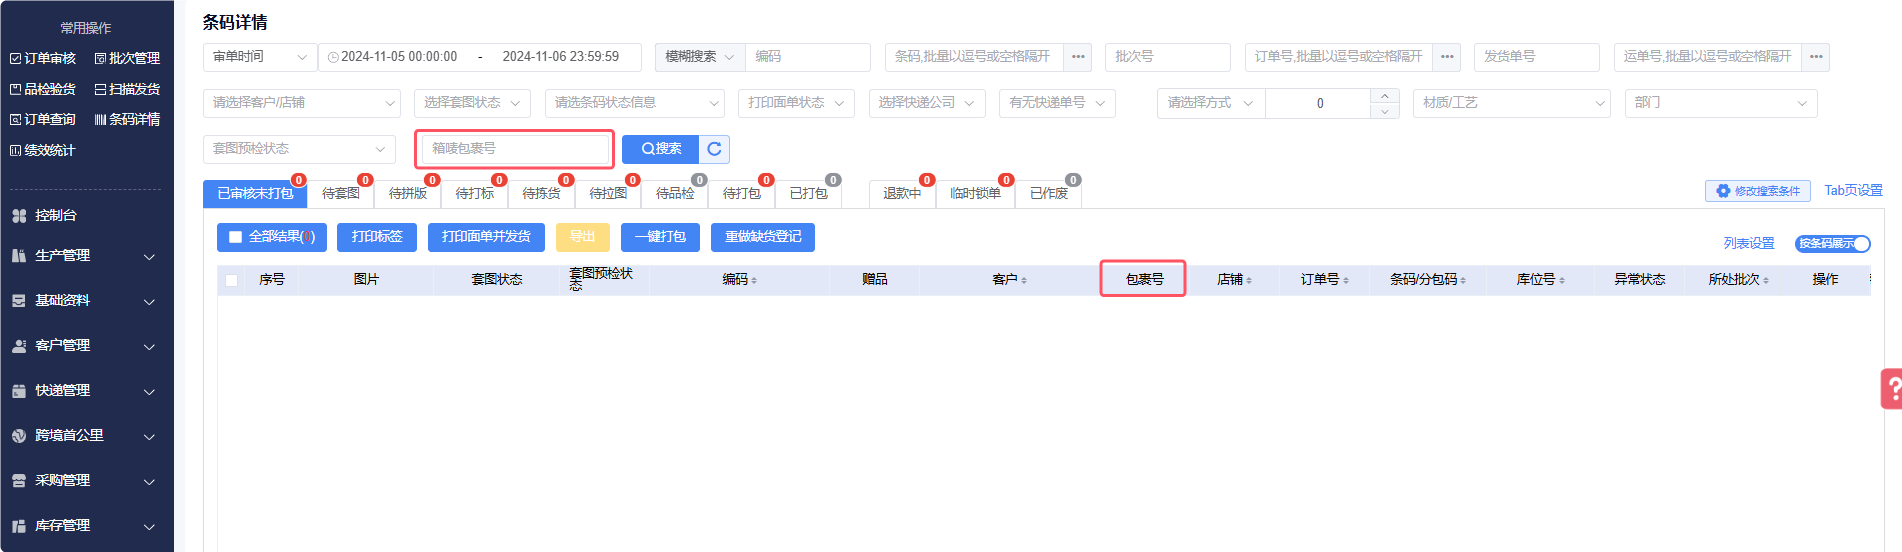This screenshot has height=552, width=1902.
Task: Switch to 临时锁单 tab
Action: pyautogui.click(x=975, y=194)
